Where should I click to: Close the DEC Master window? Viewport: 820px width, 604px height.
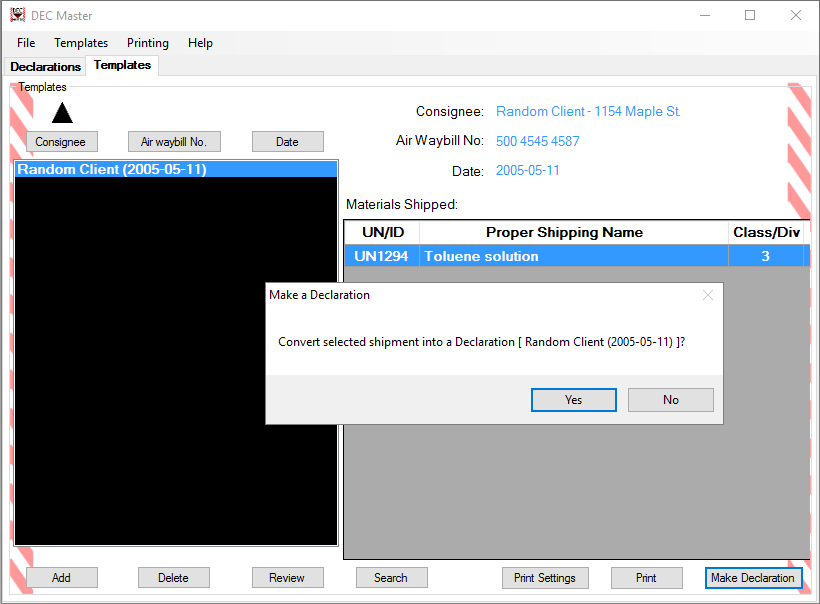796,15
